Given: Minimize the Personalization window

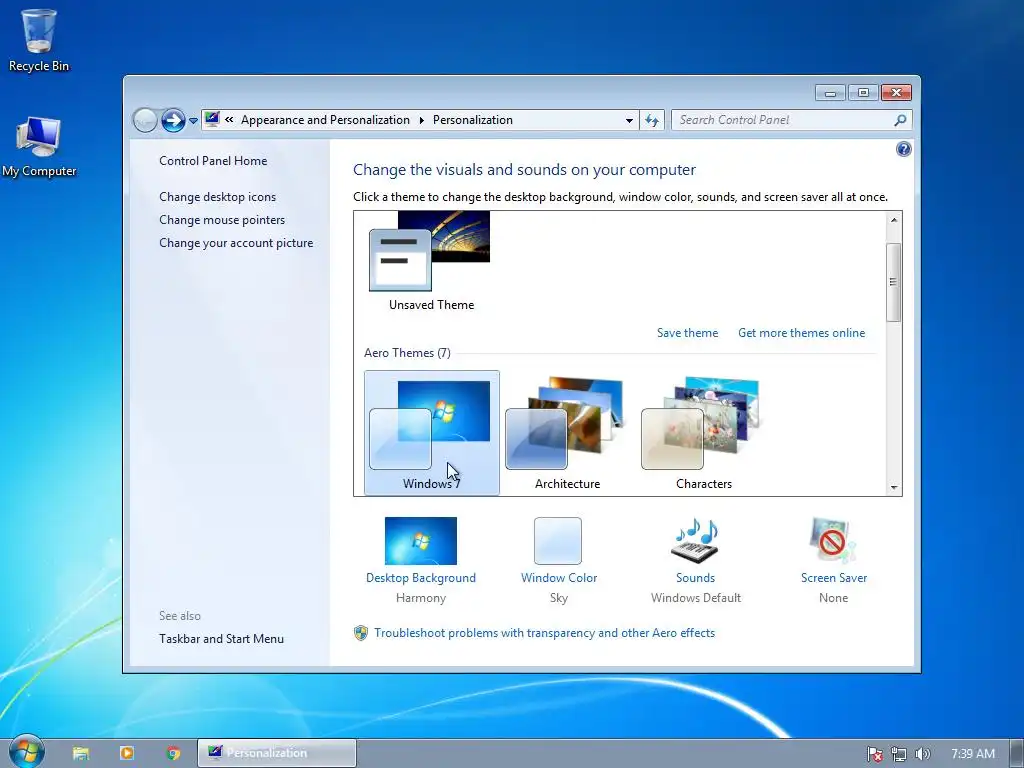Looking at the screenshot, I should tap(830, 93).
